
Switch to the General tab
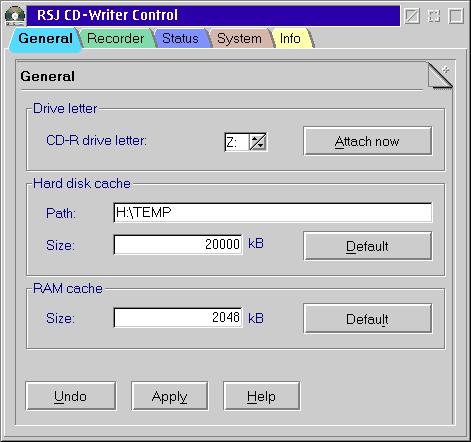(x=45, y=39)
